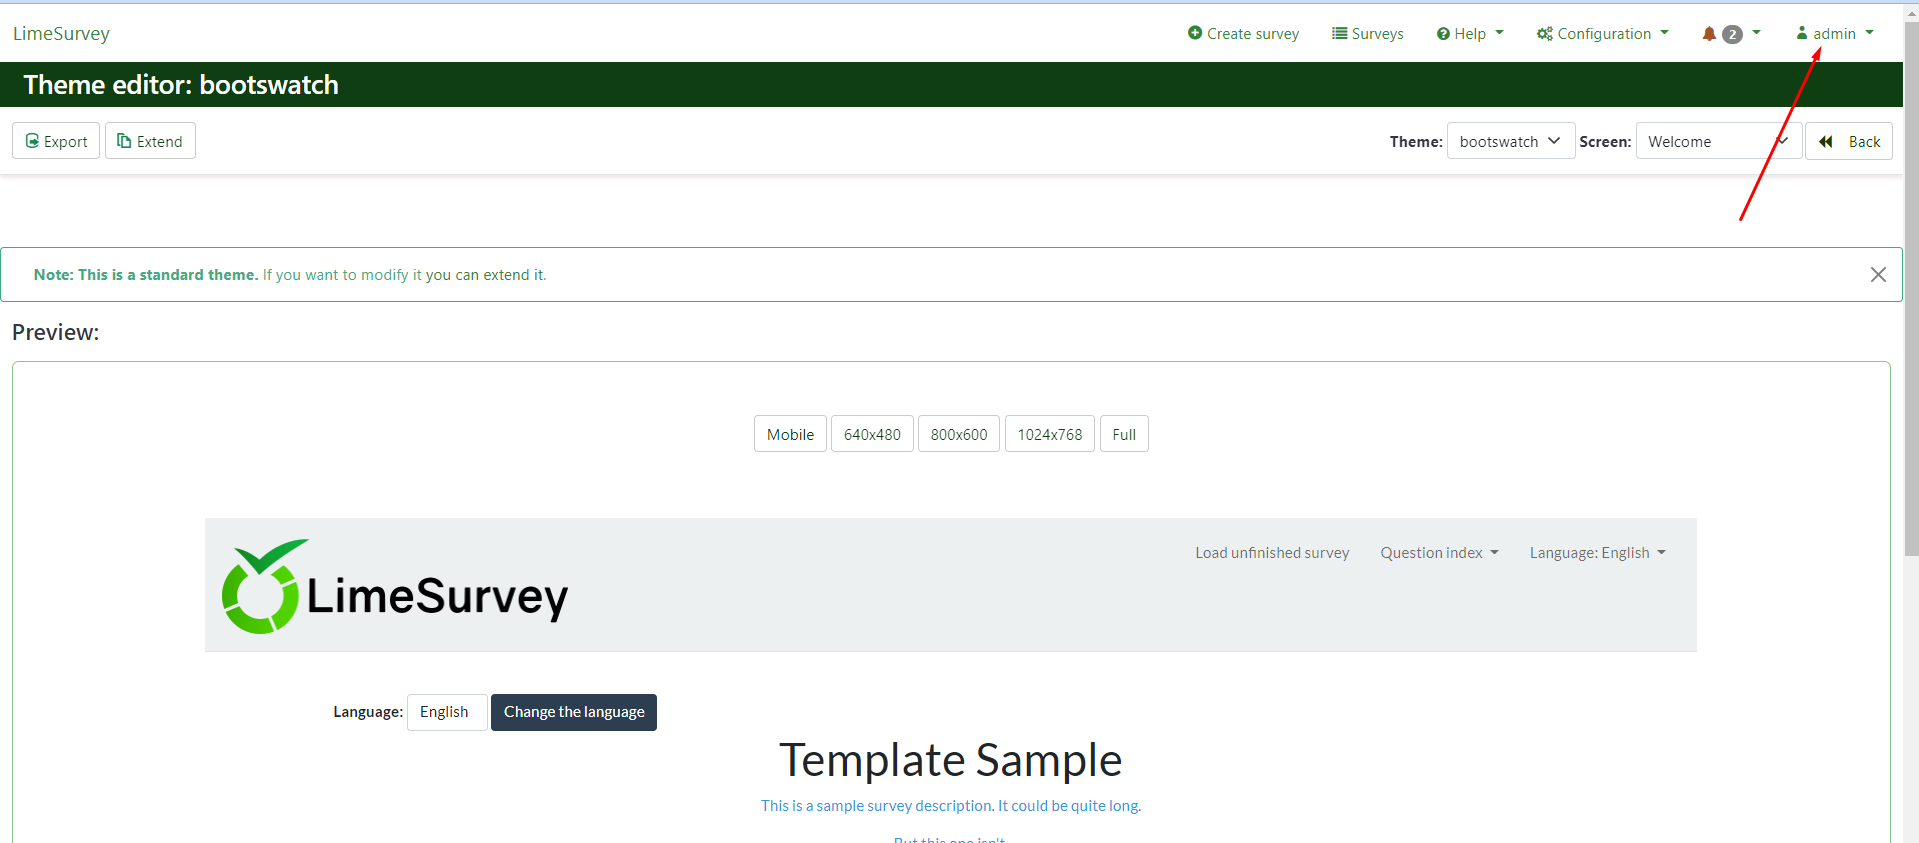
Task: Go Back from the theme editor
Action: 1849,141
